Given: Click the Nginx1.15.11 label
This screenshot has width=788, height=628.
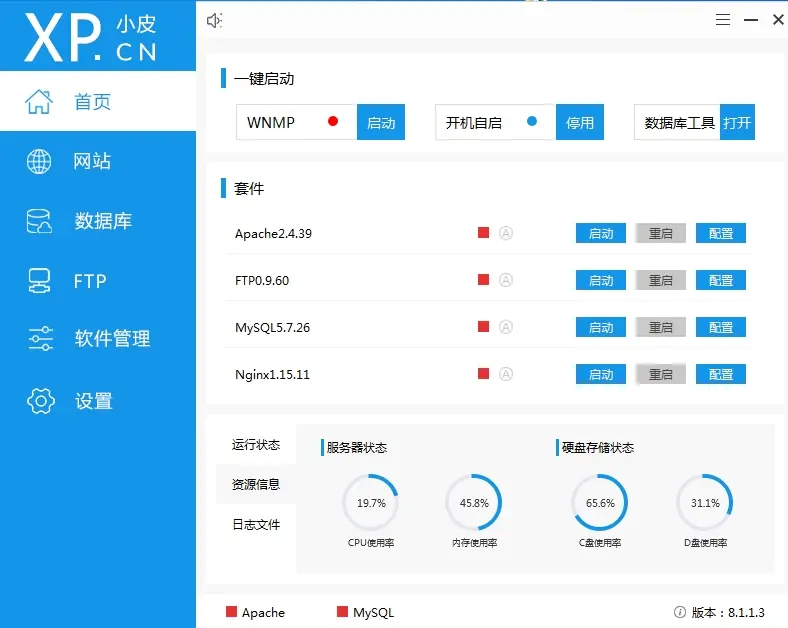Looking at the screenshot, I should (x=272, y=375).
